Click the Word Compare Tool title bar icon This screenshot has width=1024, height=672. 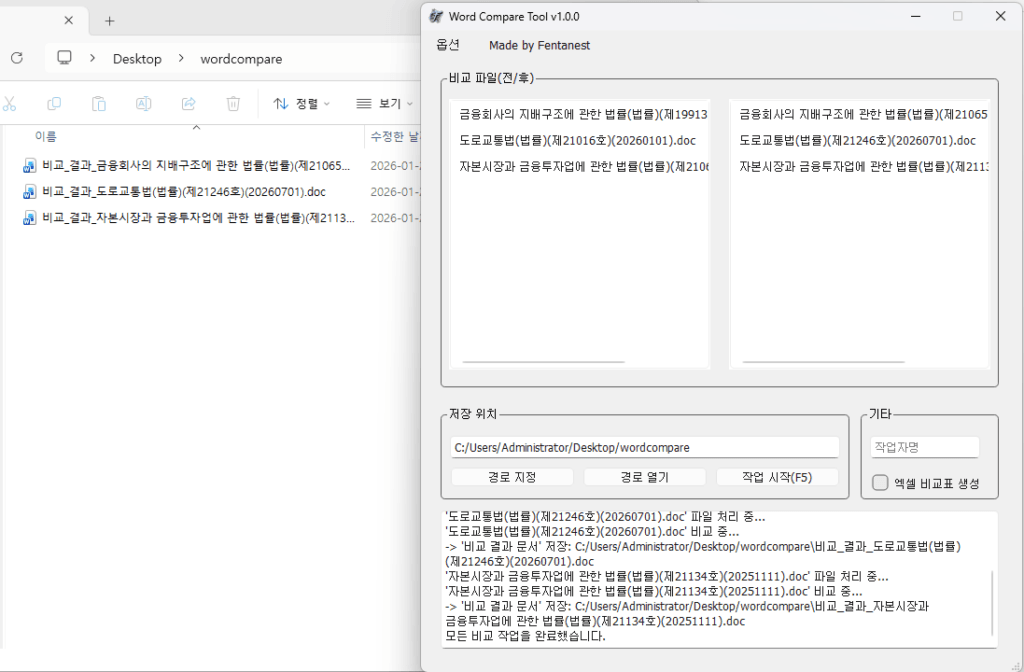435,16
